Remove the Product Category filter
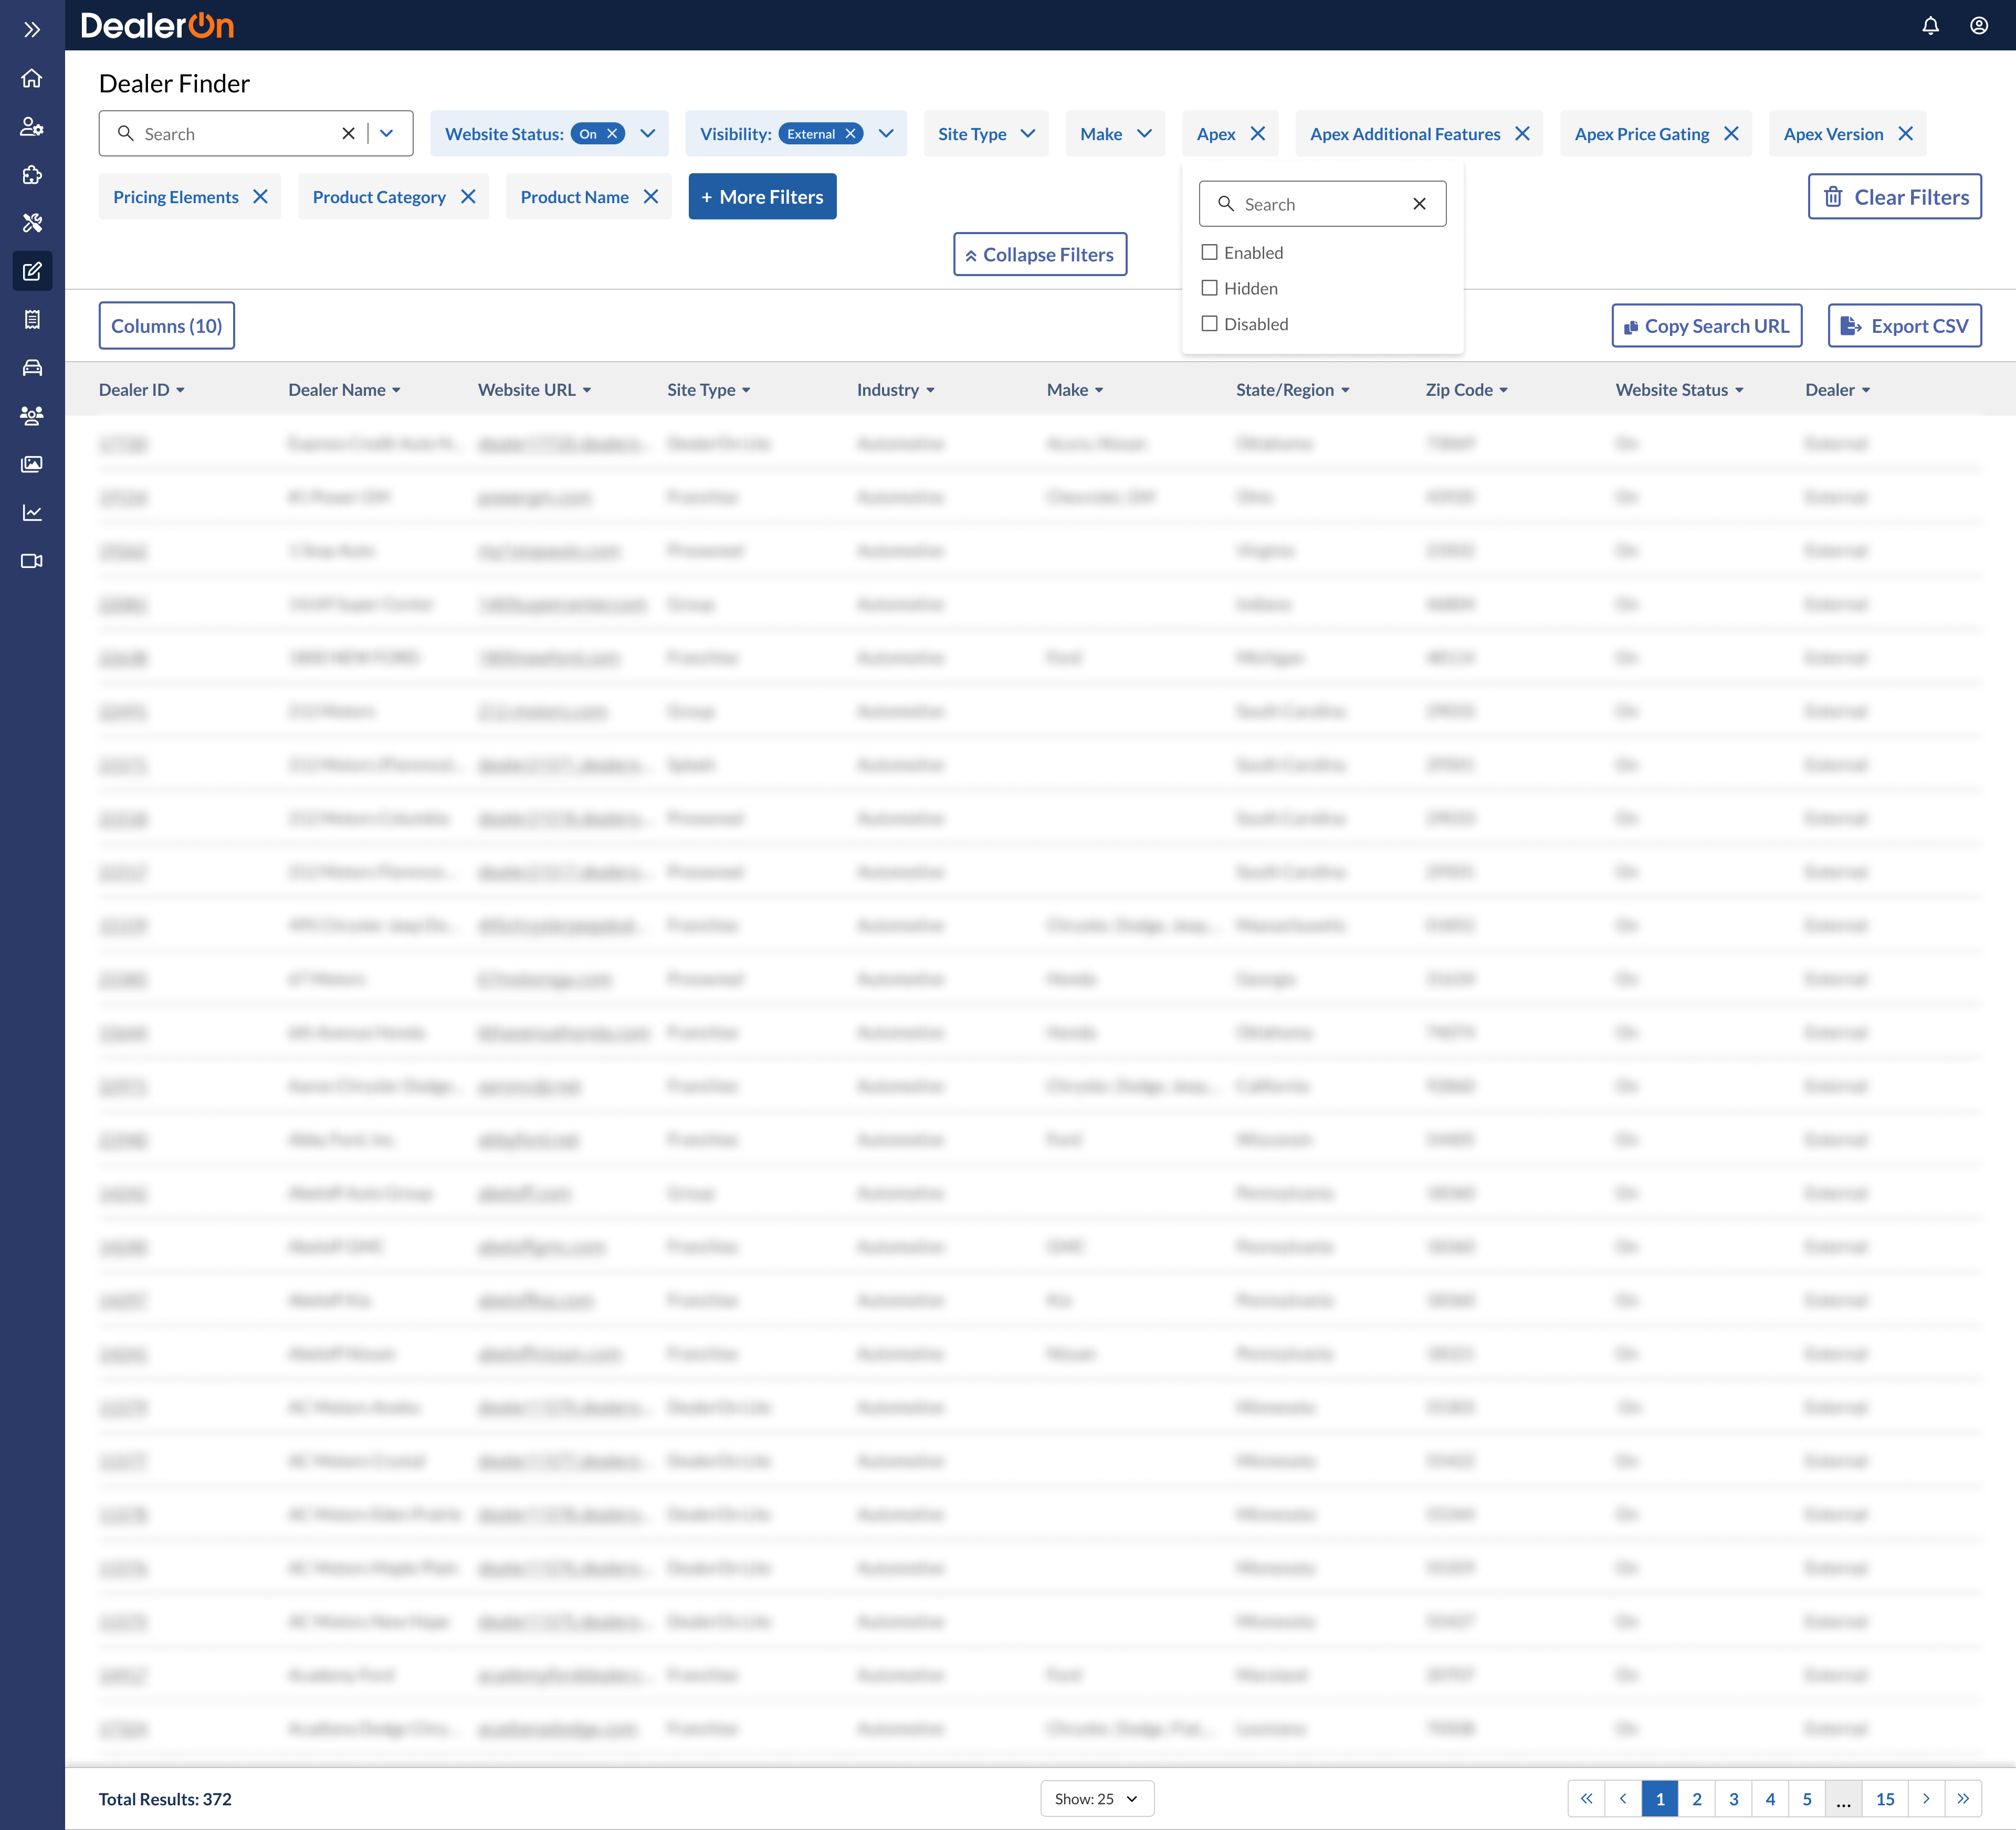Screen dimensions: 2016x1830 [468, 197]
